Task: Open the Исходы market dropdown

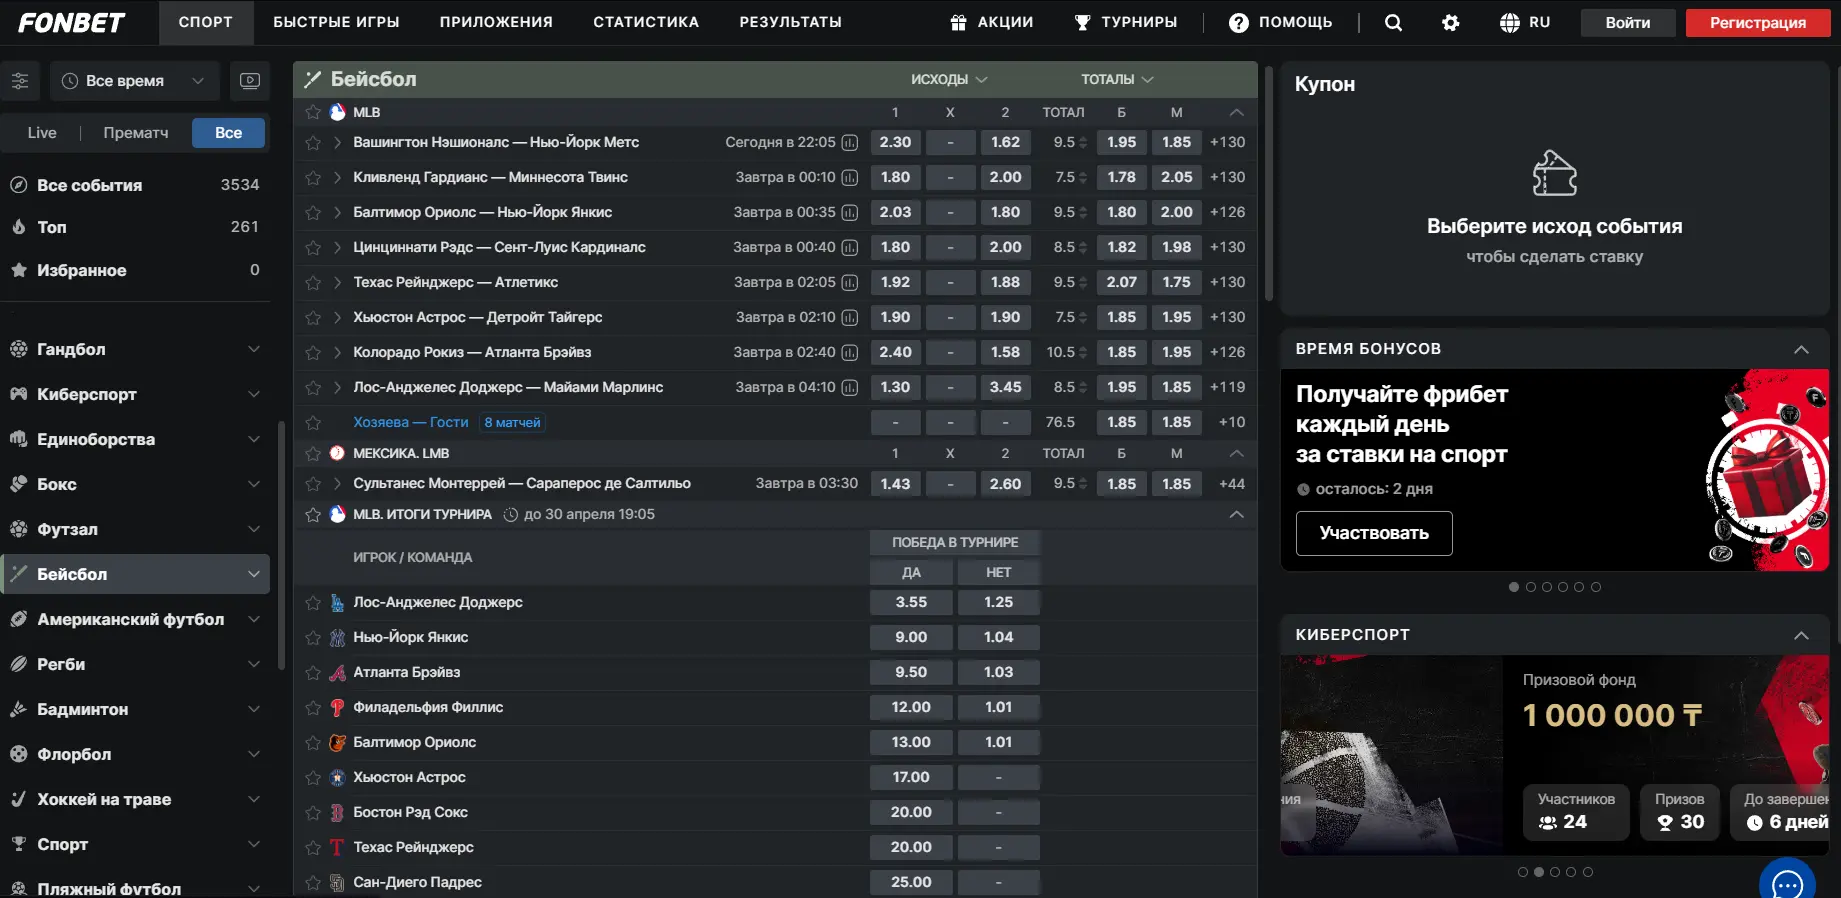Action: pyautogui.click(x=949, y=79)
